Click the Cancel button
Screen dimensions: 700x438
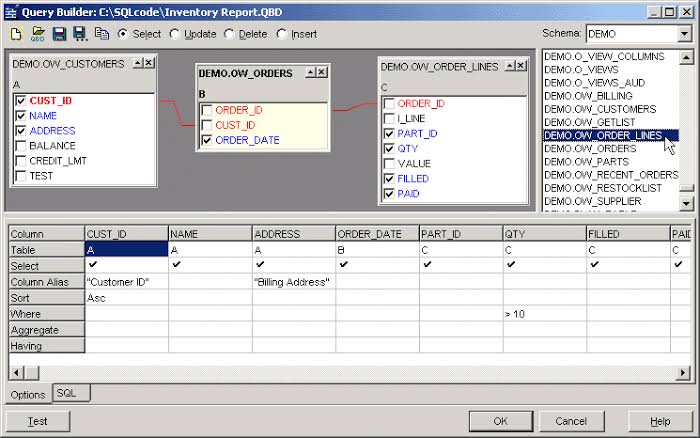tap(571, 421)
